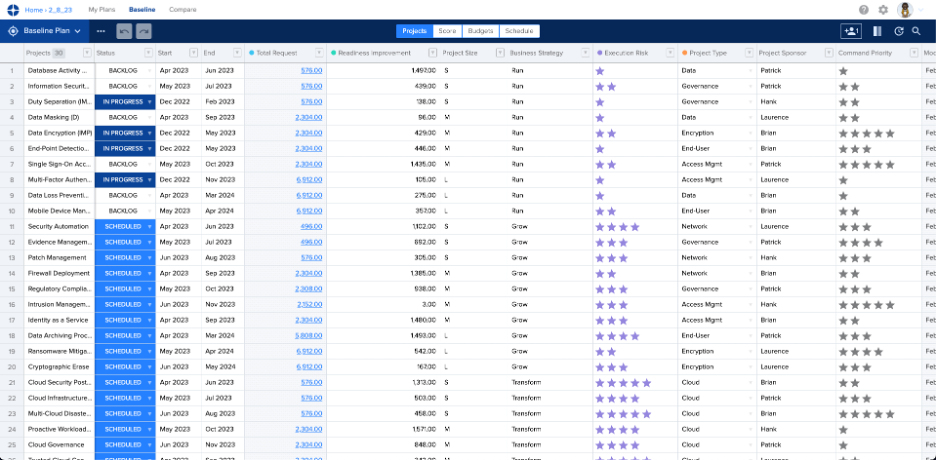Expand the Baseline Plan dropdown
The width and height of the screenshot is (936, 460).
78,31
